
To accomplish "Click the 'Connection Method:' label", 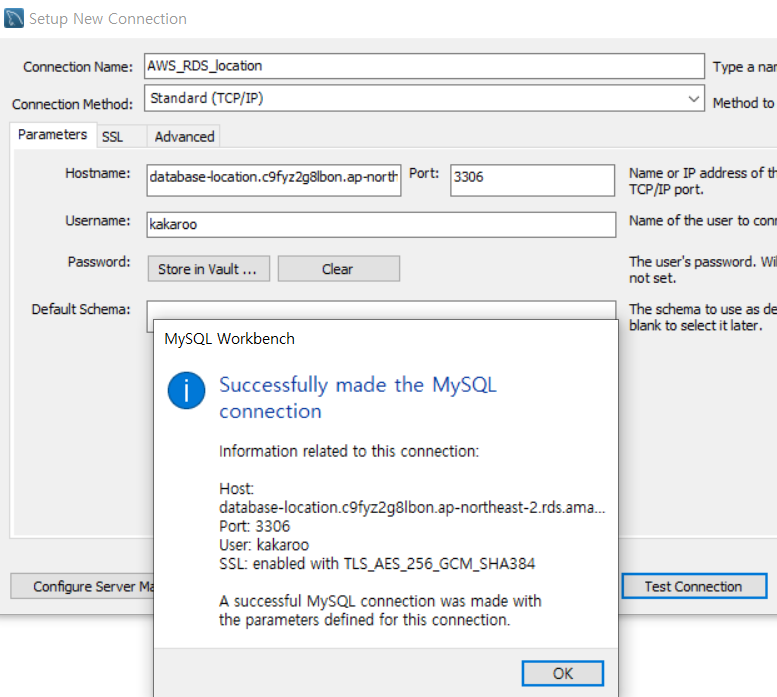I will point(72,105).
